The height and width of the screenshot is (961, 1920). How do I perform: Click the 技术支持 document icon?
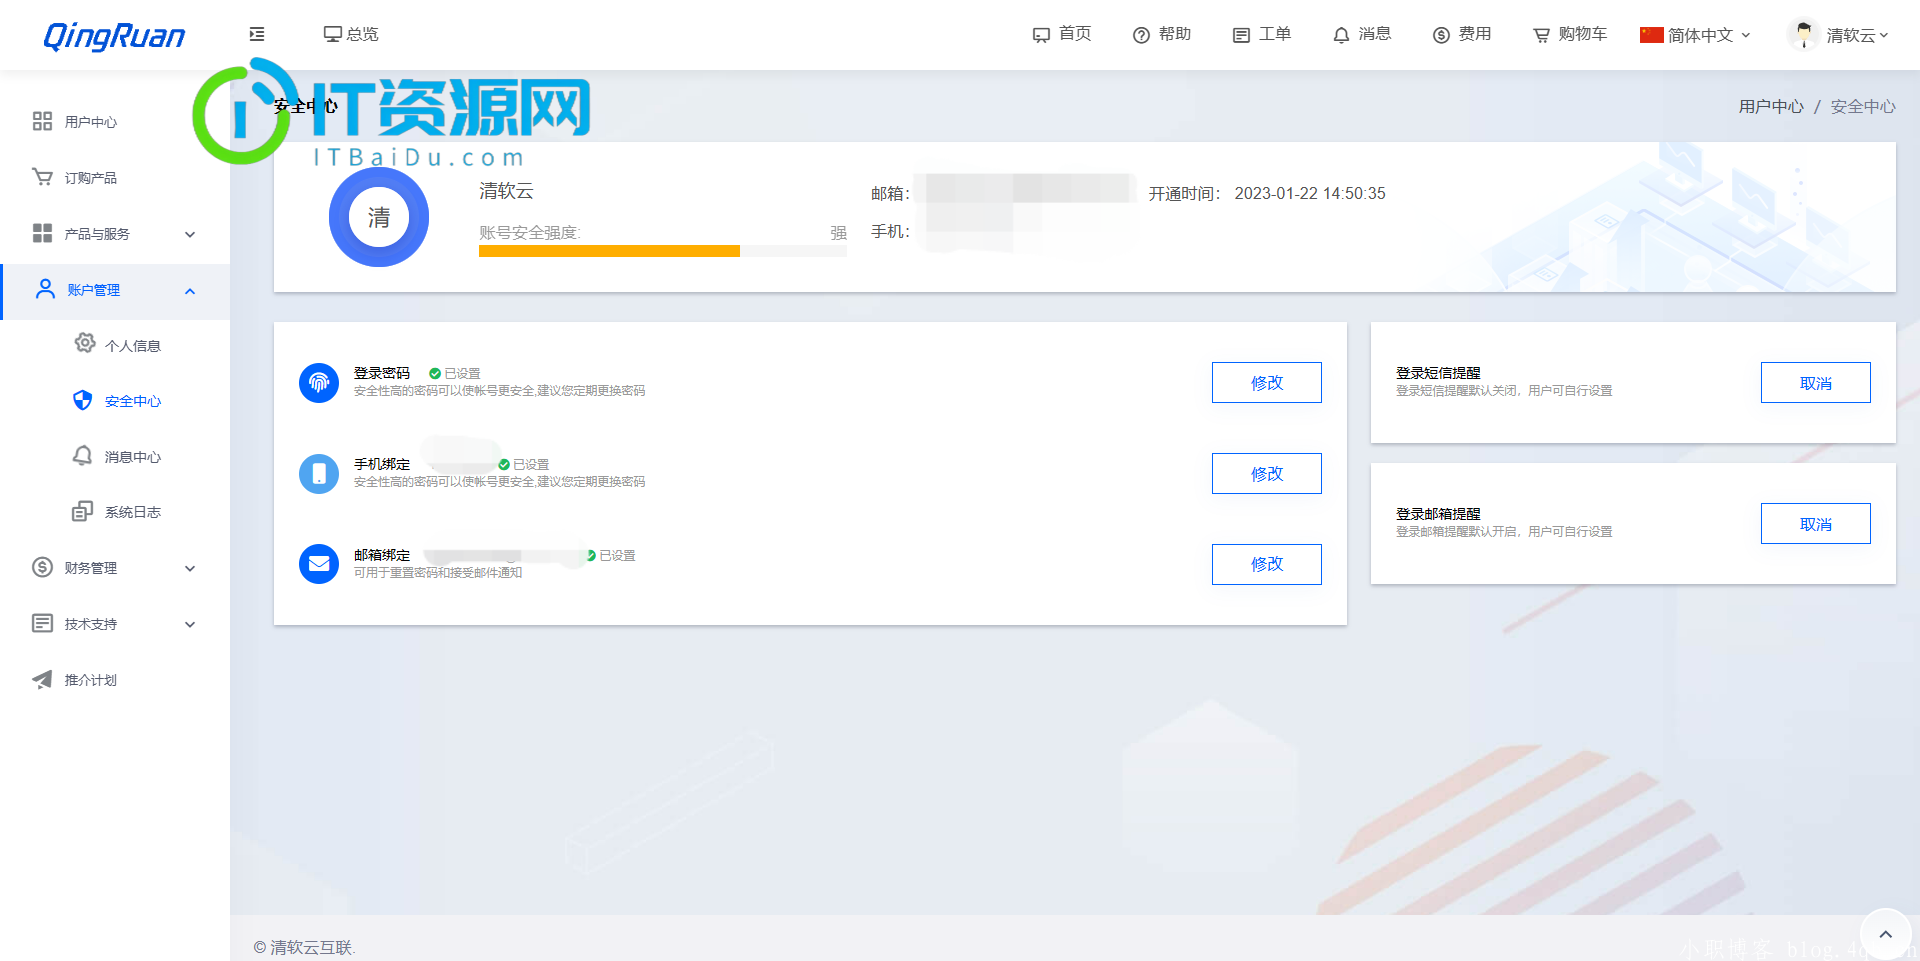tap(42, 623)
